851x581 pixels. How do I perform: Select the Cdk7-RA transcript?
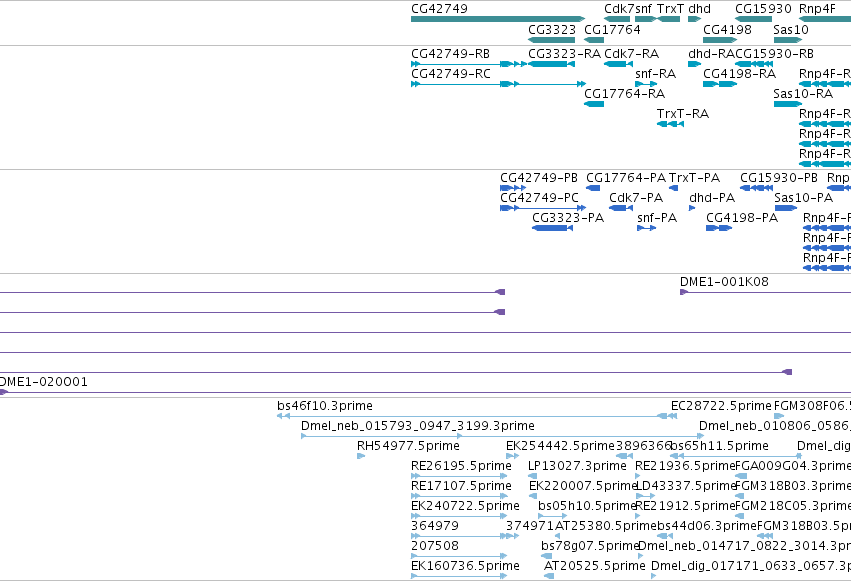pos(619,64)
